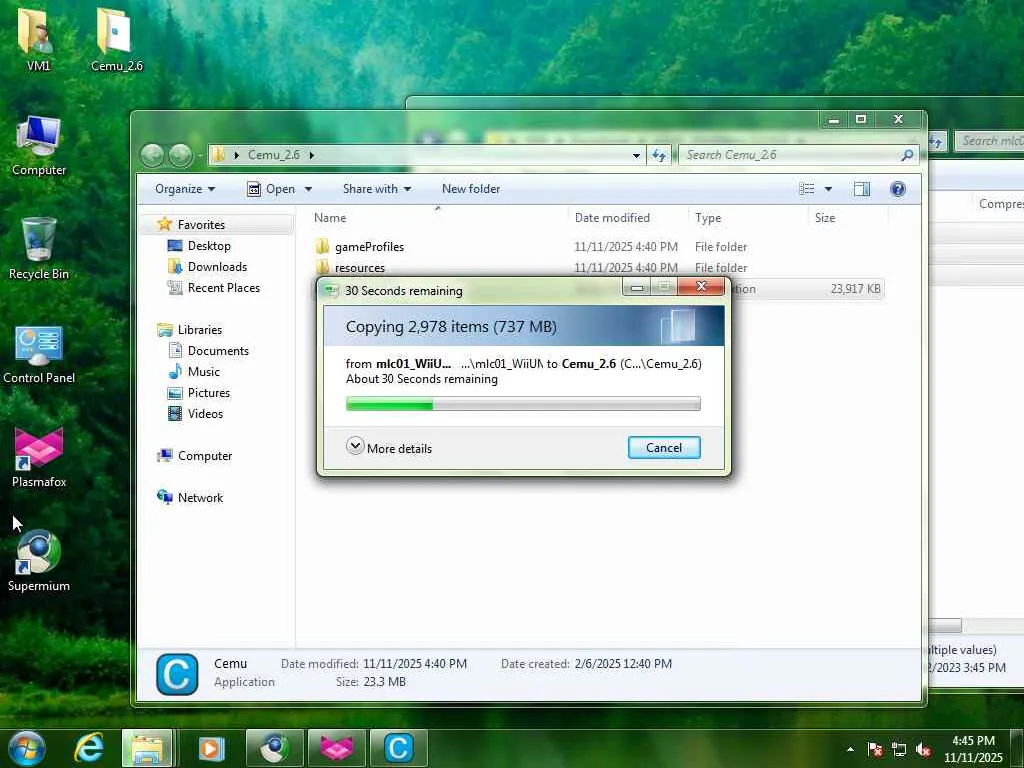Image resolution: width=1024 pixels, height=768 pixels.
Task: Go back in the Cemu_2.6 Explorer window
Action: [x=152, y=155]
